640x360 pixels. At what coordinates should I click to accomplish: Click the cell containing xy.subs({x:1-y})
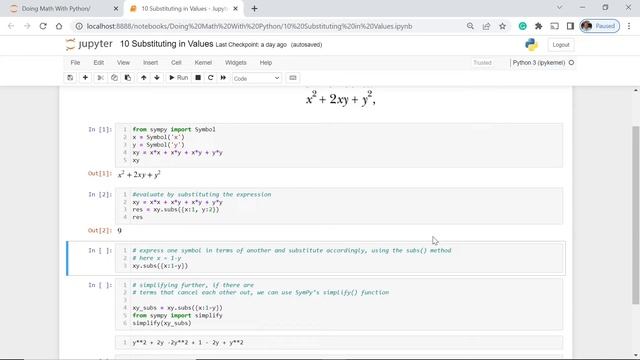(x=339, y=258)
